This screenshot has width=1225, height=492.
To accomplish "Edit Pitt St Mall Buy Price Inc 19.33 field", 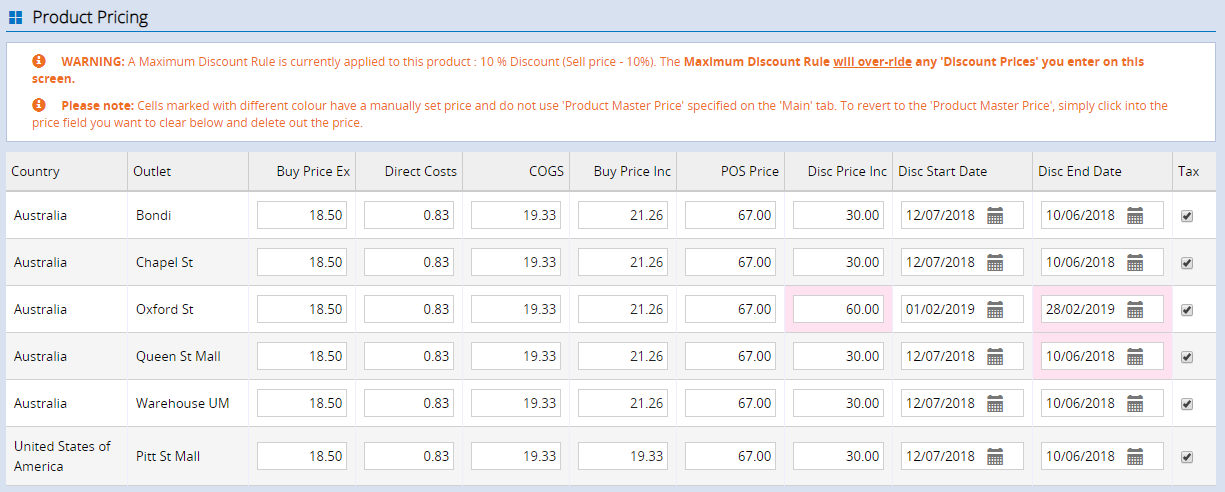I will (x=623, y=456).
